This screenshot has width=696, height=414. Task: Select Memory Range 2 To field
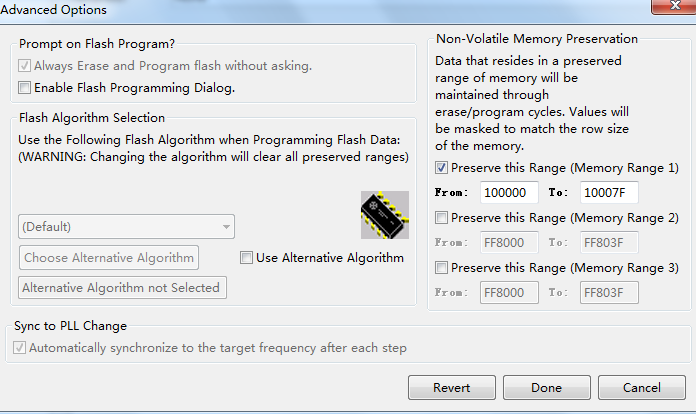(x=609, y=242)
